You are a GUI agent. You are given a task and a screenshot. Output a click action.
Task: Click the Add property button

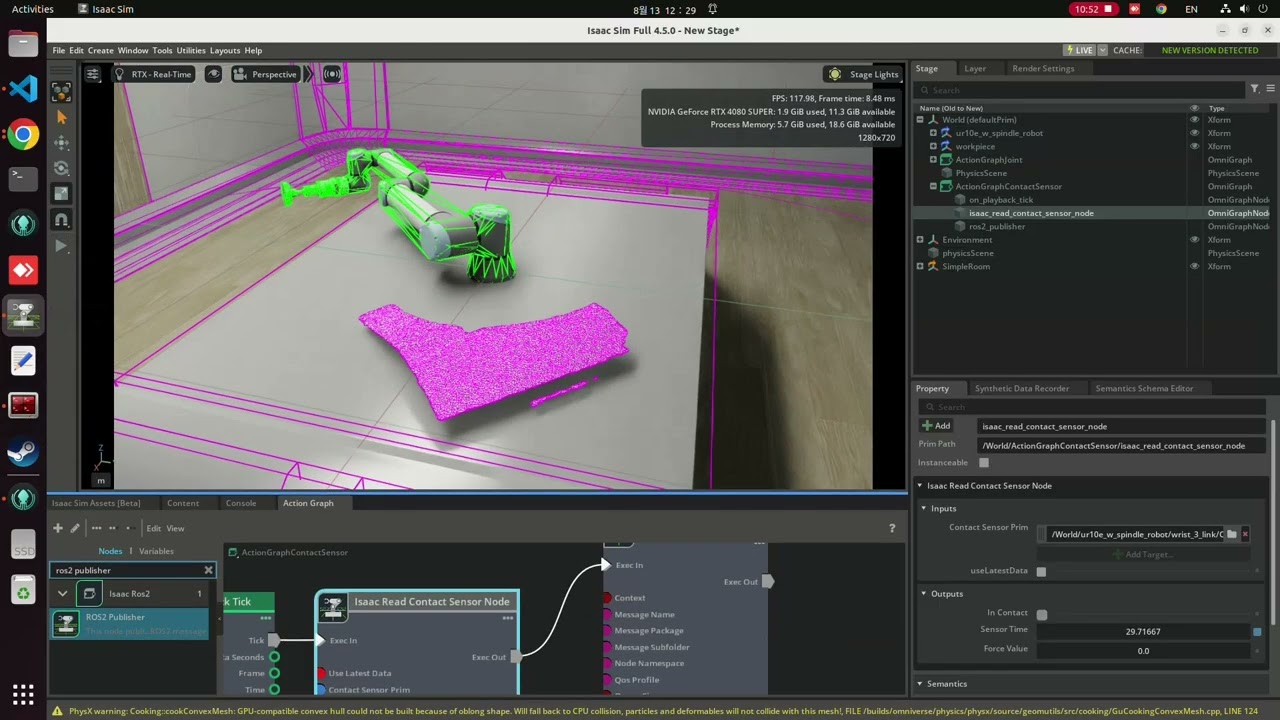click(x=936, y=426)
